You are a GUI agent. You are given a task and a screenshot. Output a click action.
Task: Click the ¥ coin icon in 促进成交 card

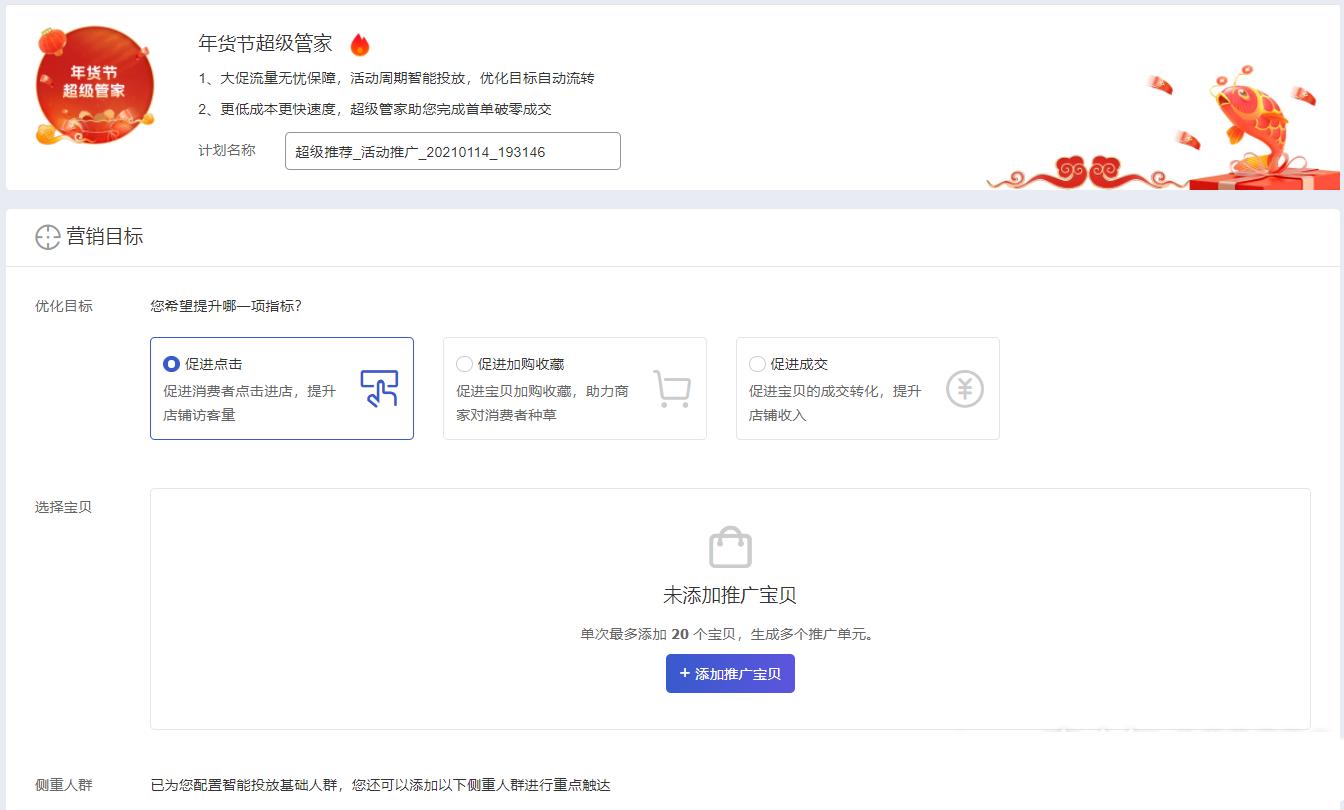[964, 388]
